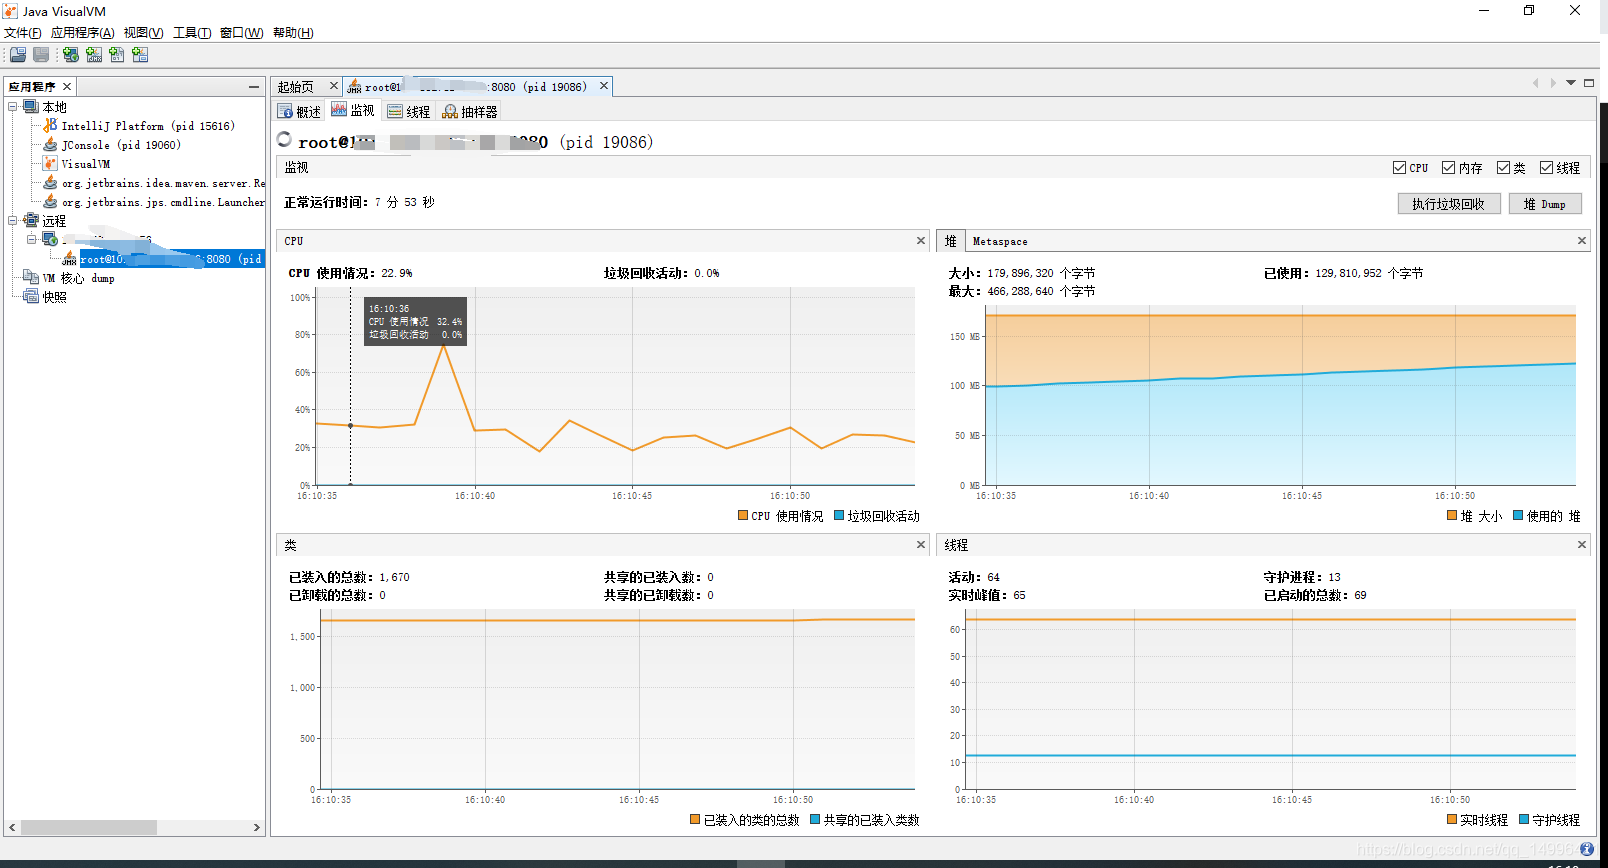The height and width of the screenshot is (868, 1608).
Task: Click Add VM Coredump toolbar icon
Action: (117, 54)
